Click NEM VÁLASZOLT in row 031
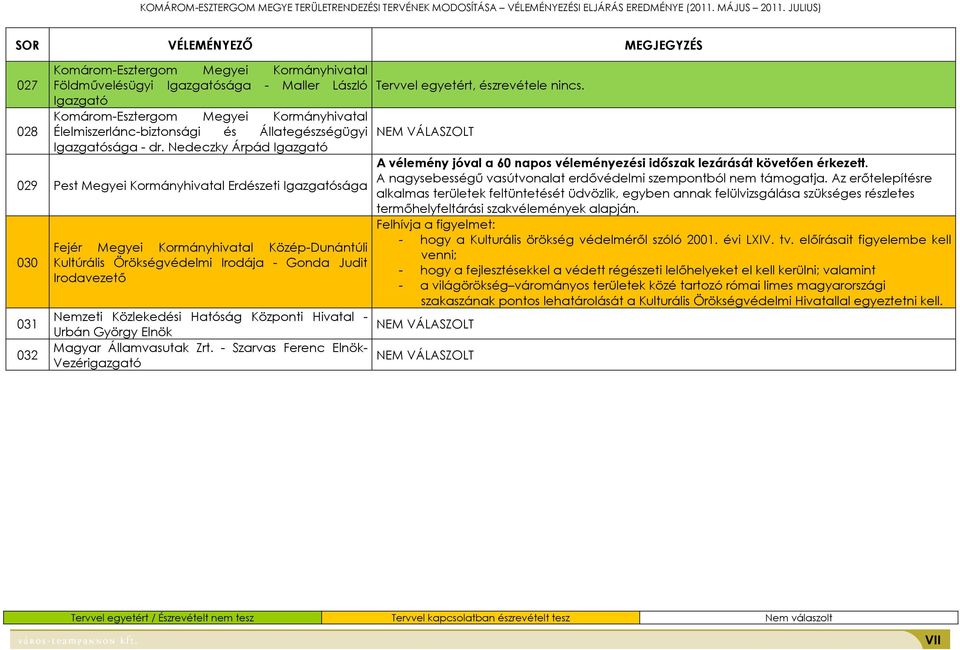This screenshot has height=650, width=960. (425, 324)
